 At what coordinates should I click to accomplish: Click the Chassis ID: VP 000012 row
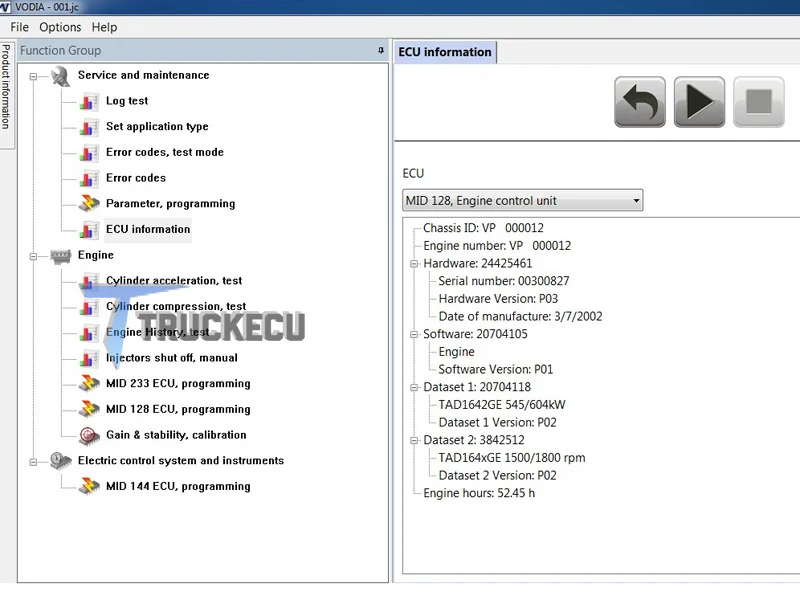(483, 228)
